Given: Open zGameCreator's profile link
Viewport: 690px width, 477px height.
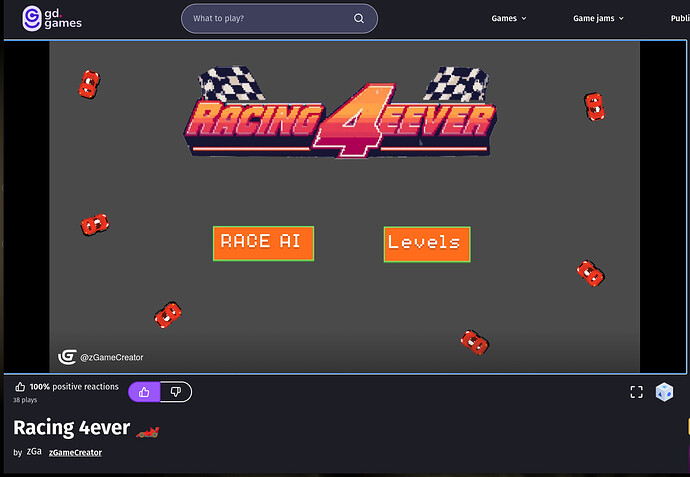Looking at the screenshot, I should click(x=75, y=452).
